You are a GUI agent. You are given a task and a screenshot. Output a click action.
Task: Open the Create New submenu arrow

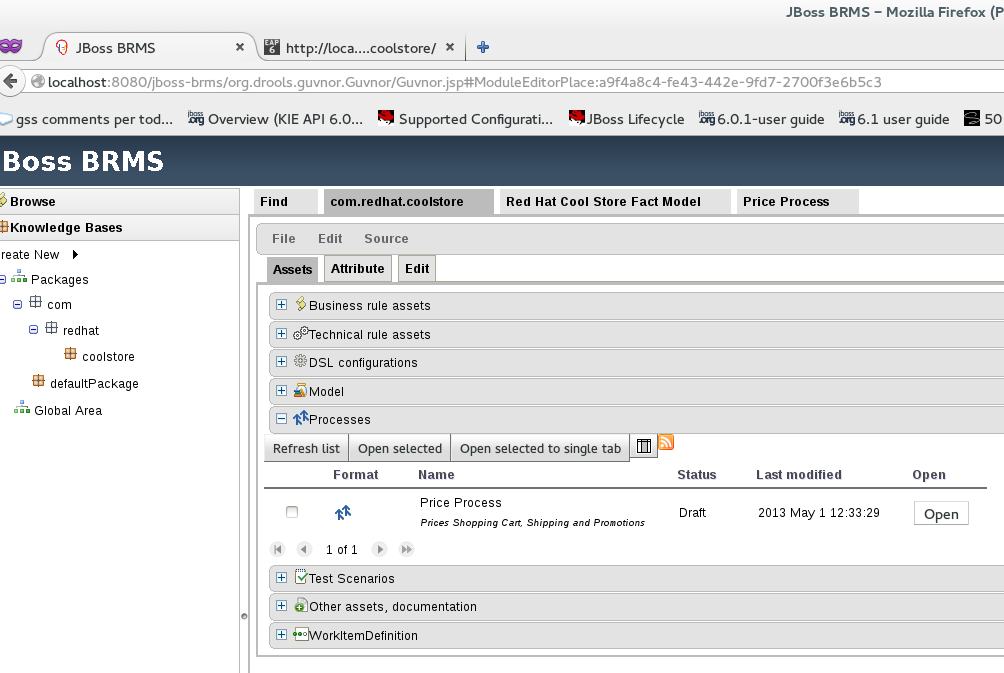75,254
